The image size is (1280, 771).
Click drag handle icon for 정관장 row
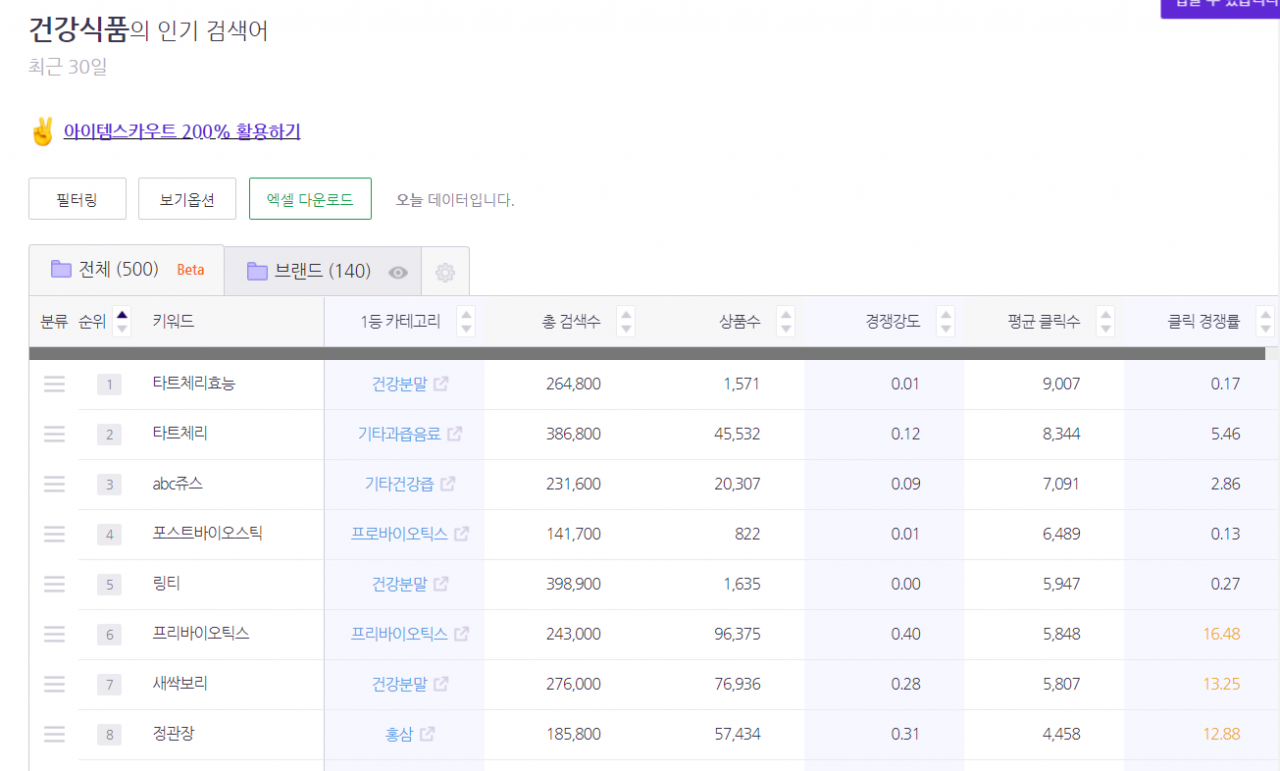pos(54,734)
